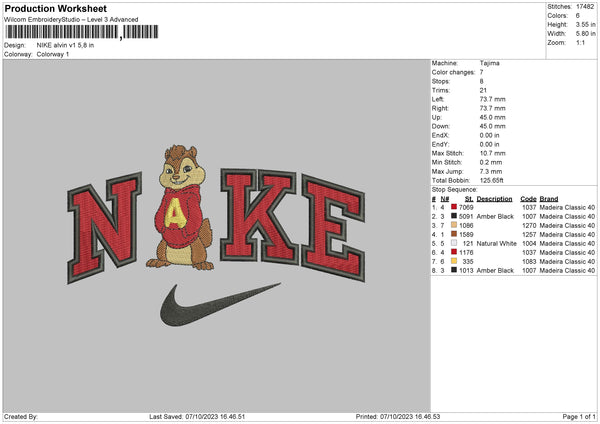Click Madeira Classic 40 in stop row 1

pyautogui.click(x=567, y=207)
